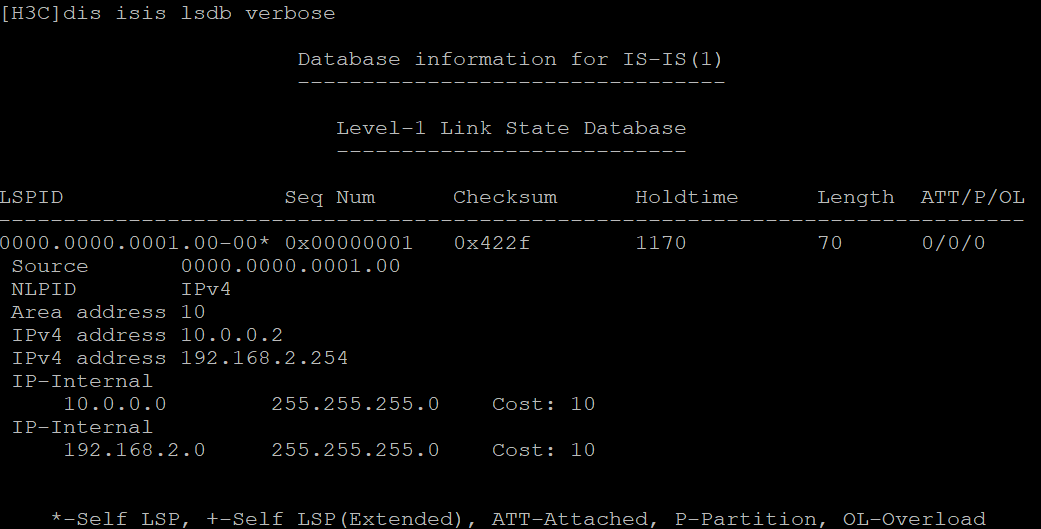
Task: Click the LSPID column header
Action: [x=32, y=197]
